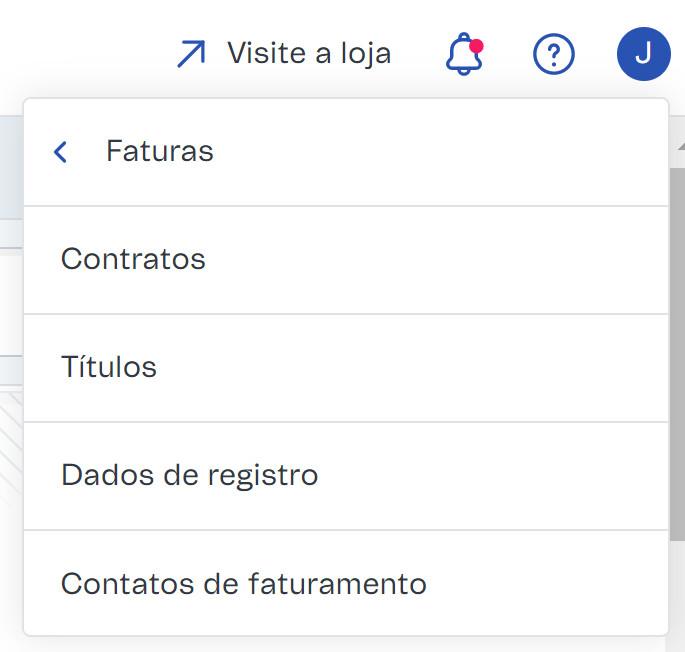Click the gray panel left of the menu
Screen dimensions: 685x652
(x=11, y=167)
